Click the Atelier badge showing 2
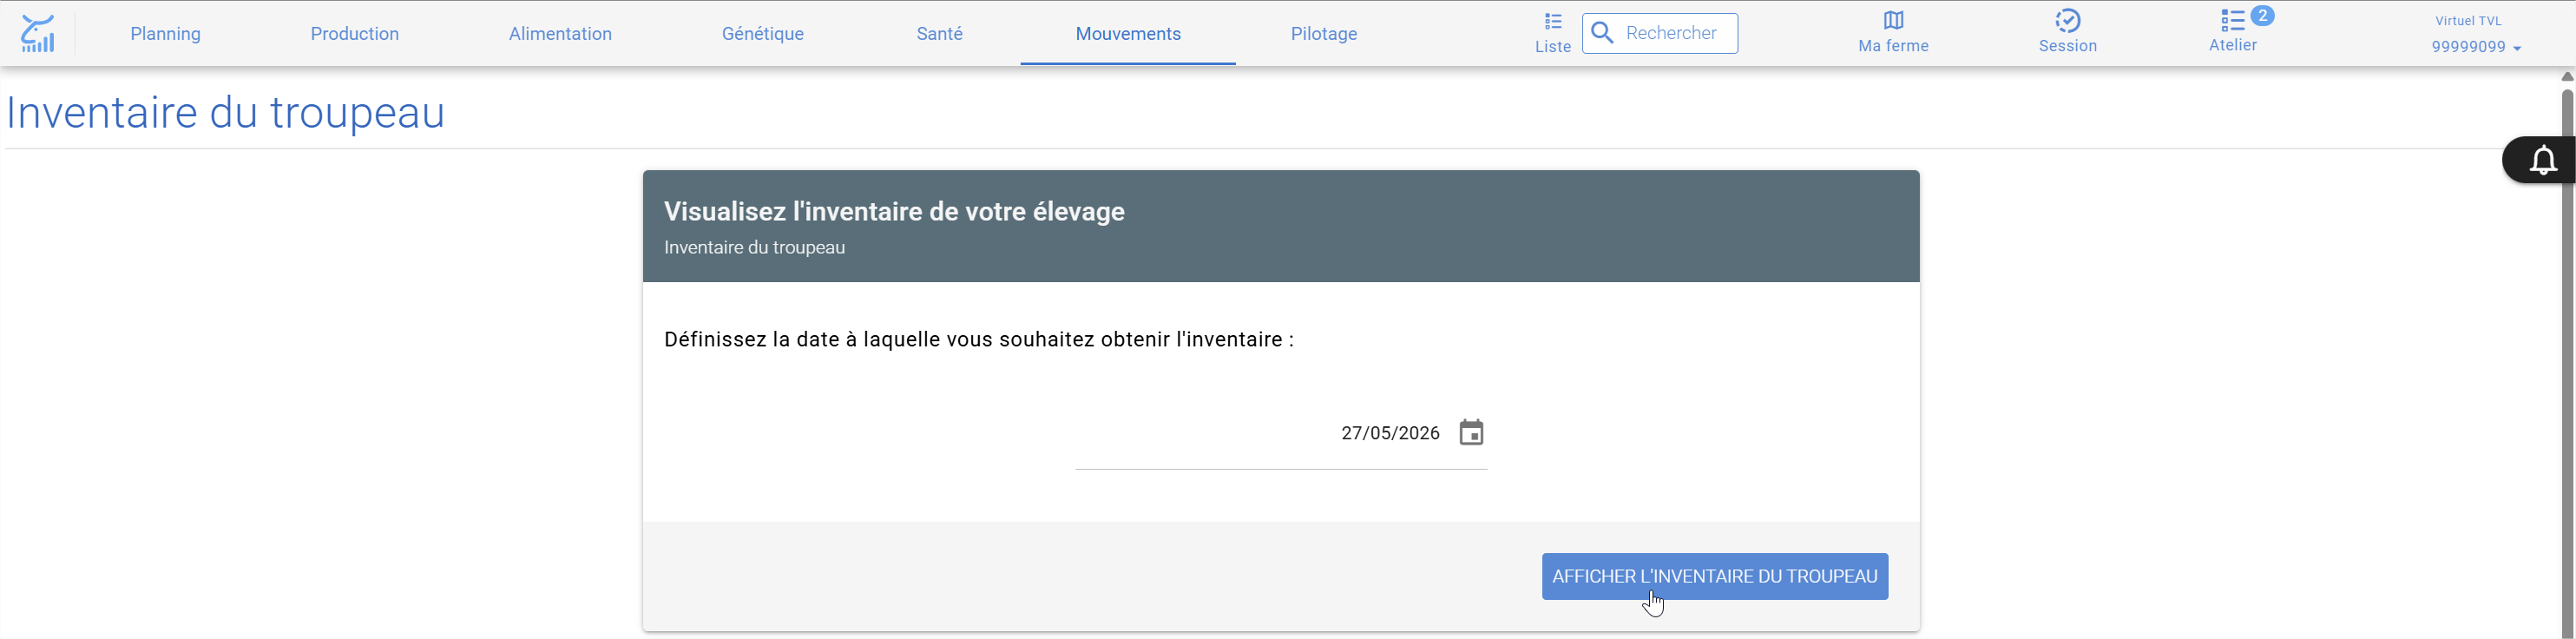 pyautogui.click(x=2262, y=15)
